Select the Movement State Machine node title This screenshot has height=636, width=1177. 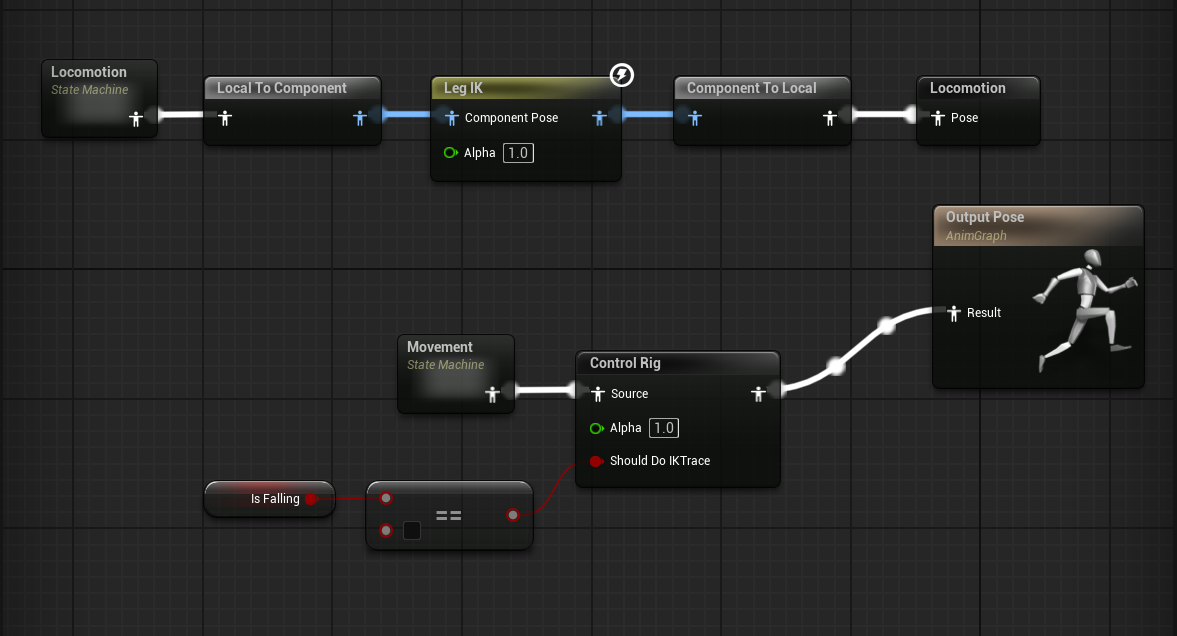coord(440,347)
